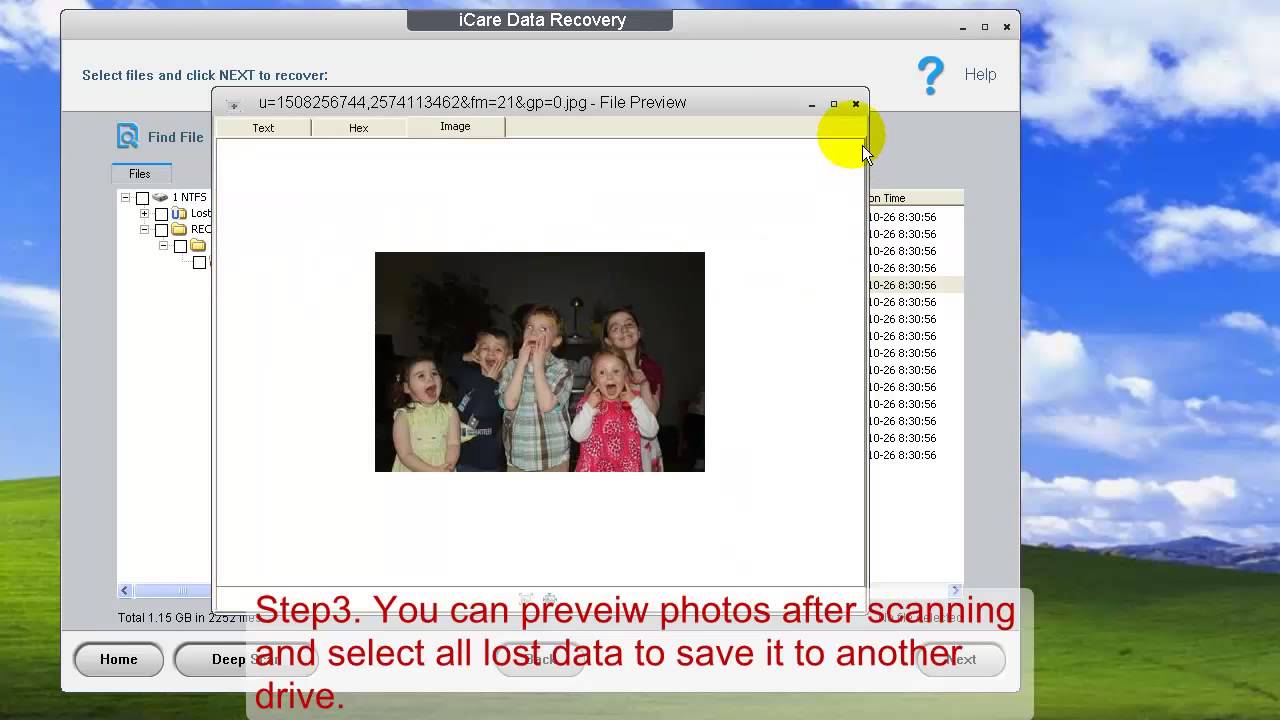The height and width of the screenshot is (720, 1280).
Task: Click the previewed children photo
Action: click(x=540, y=362)
